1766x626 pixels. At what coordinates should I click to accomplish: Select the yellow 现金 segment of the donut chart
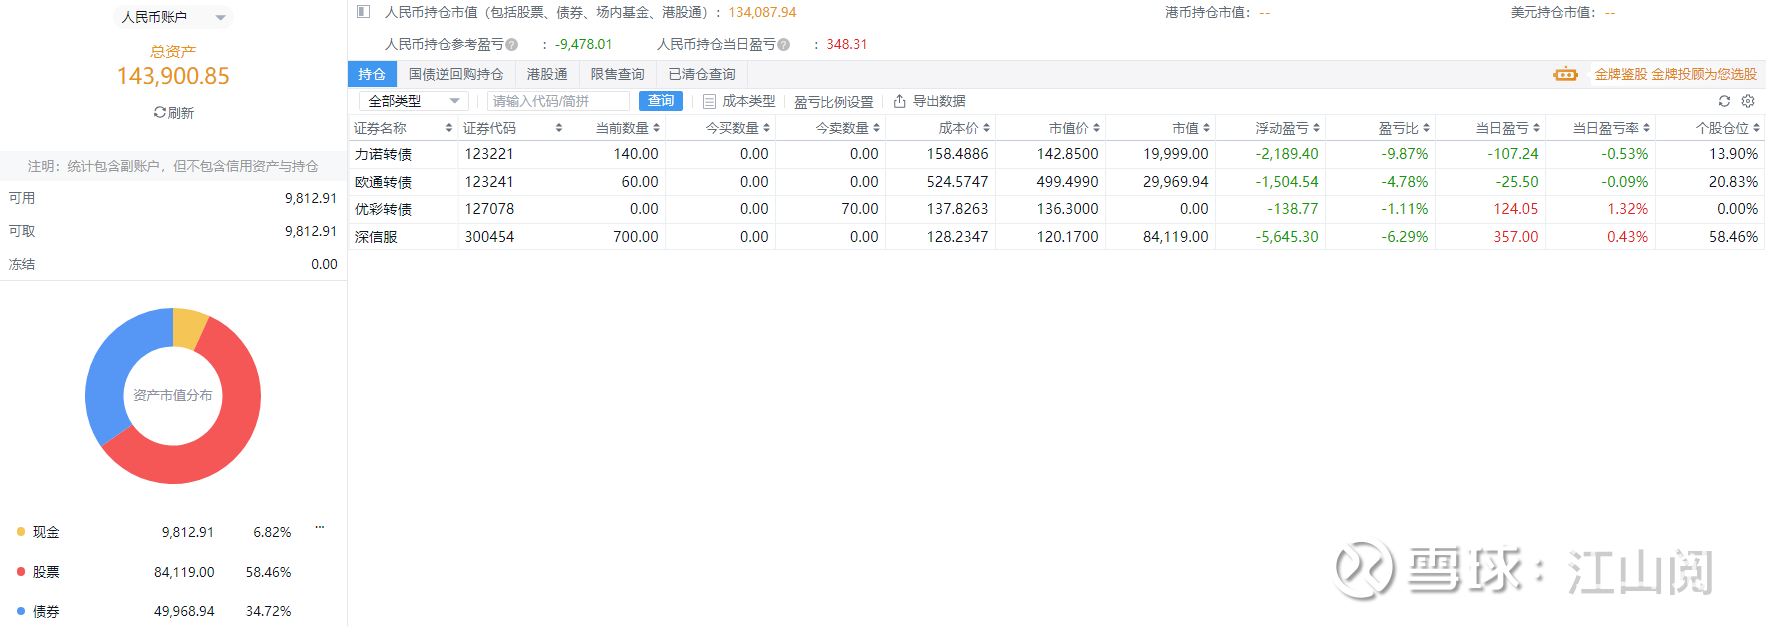pyautogui.click(x=188, y=328)
